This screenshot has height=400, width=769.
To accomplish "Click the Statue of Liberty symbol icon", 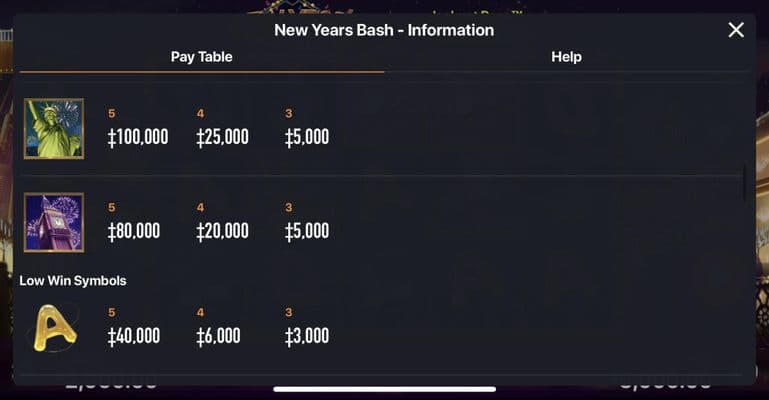I will click(53, 128).
